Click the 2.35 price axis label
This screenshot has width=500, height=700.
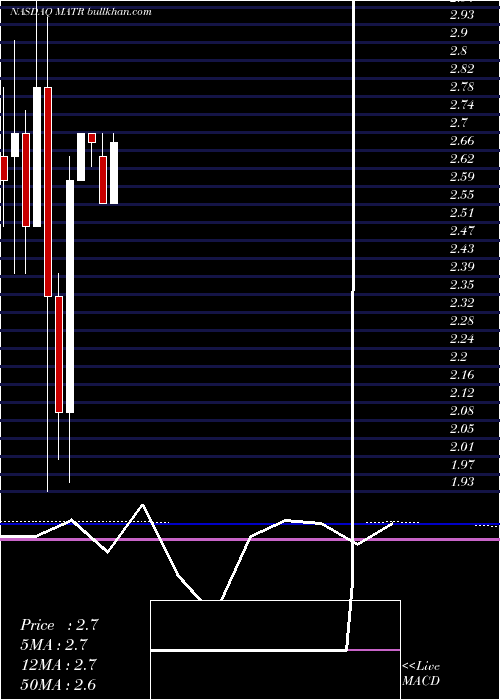point(462,285)
